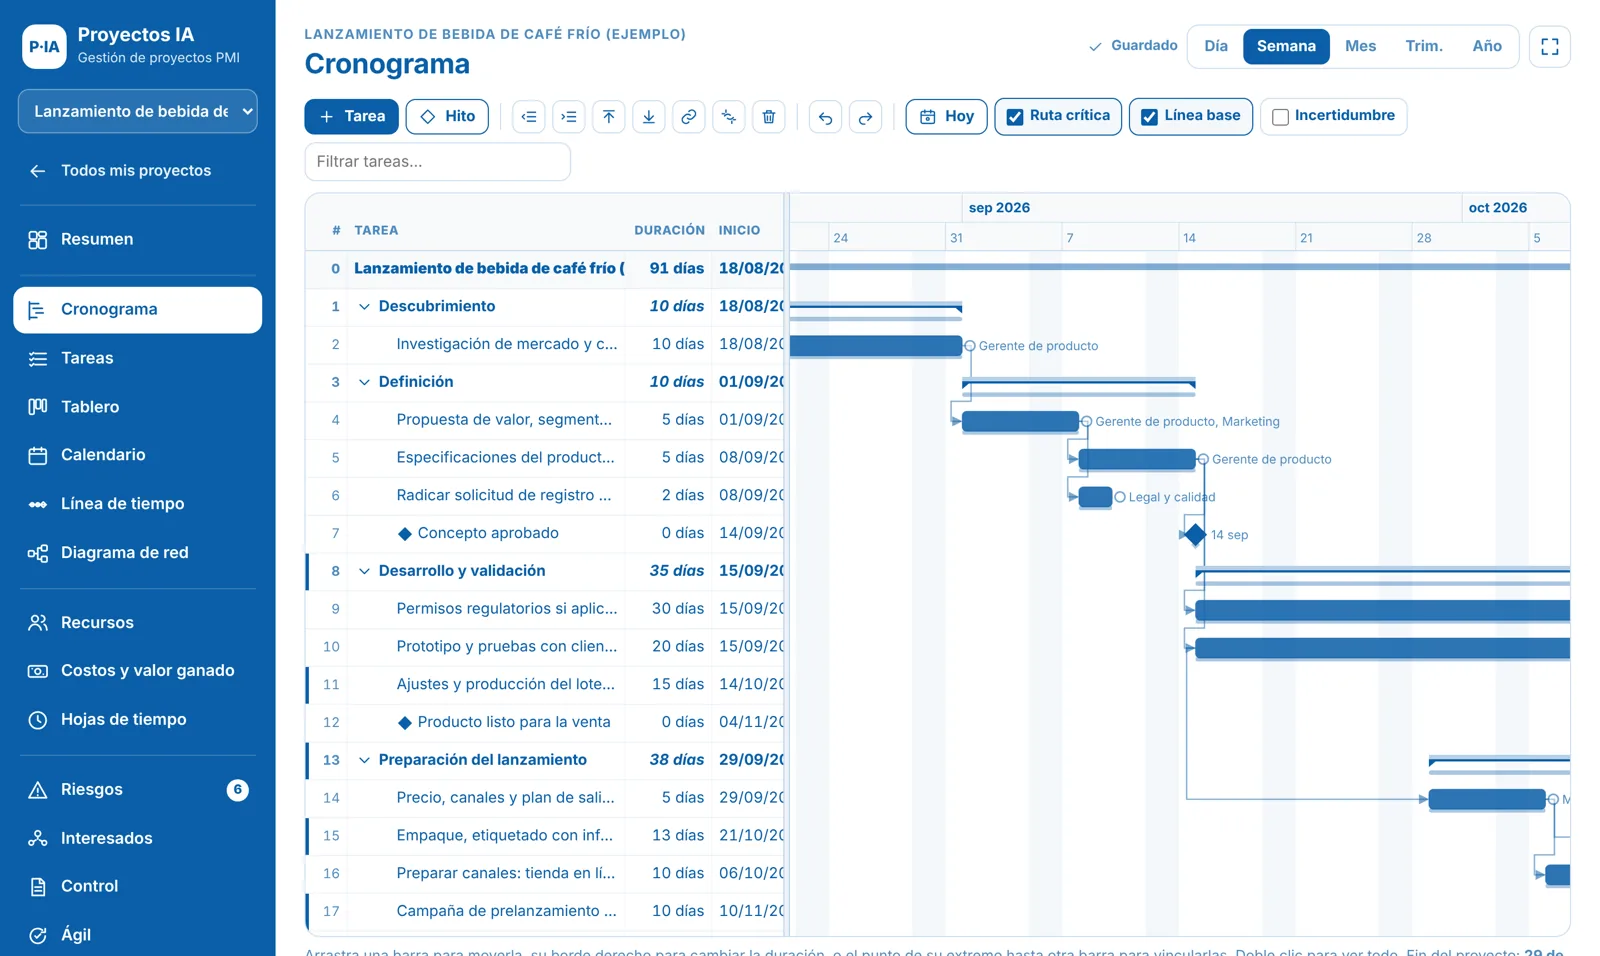Select the 14 sep milestone diamond

1195,535
